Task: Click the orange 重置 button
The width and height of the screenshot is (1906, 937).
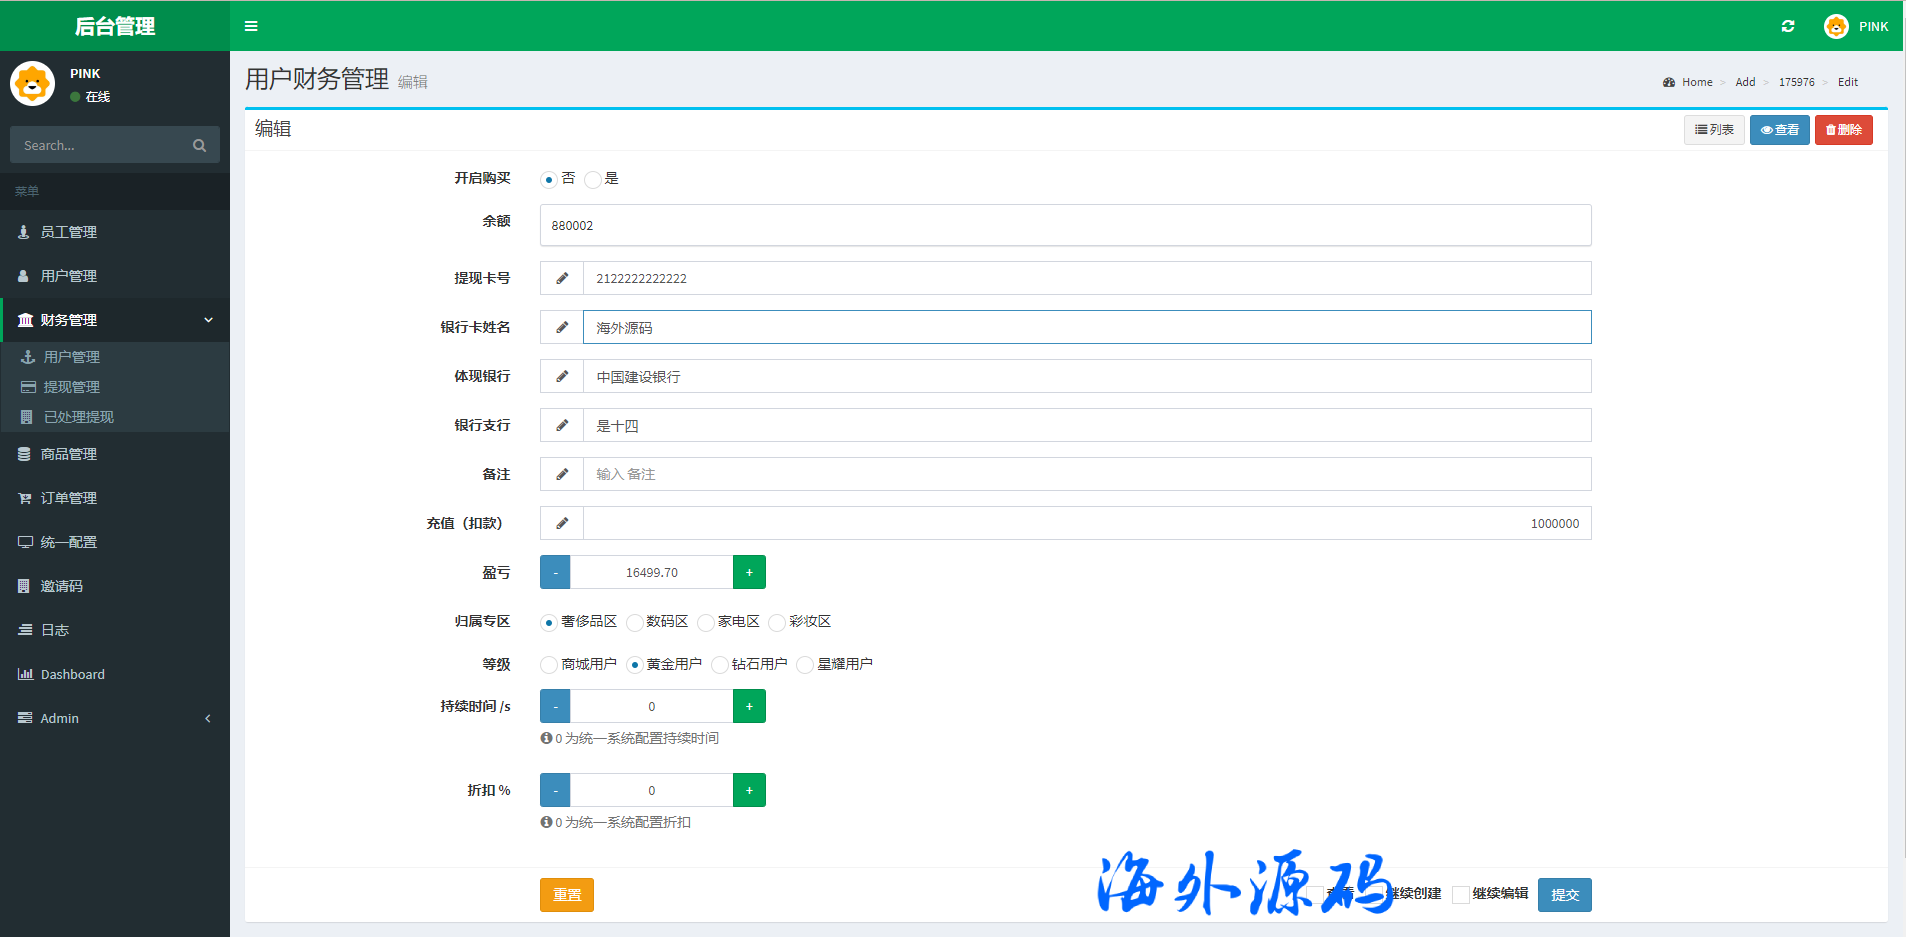Action: click(x=566, y=895)
